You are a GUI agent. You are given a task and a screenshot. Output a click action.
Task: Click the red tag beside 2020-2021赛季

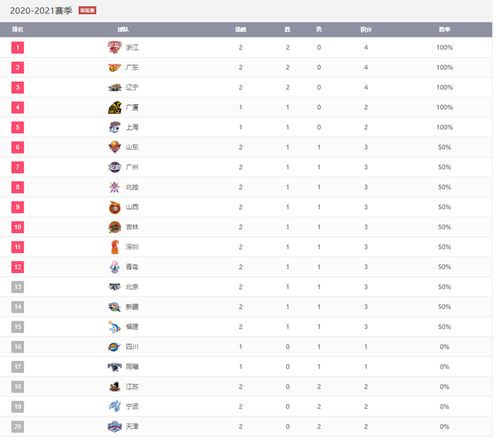pyautogui.click(x=87, y=10)
